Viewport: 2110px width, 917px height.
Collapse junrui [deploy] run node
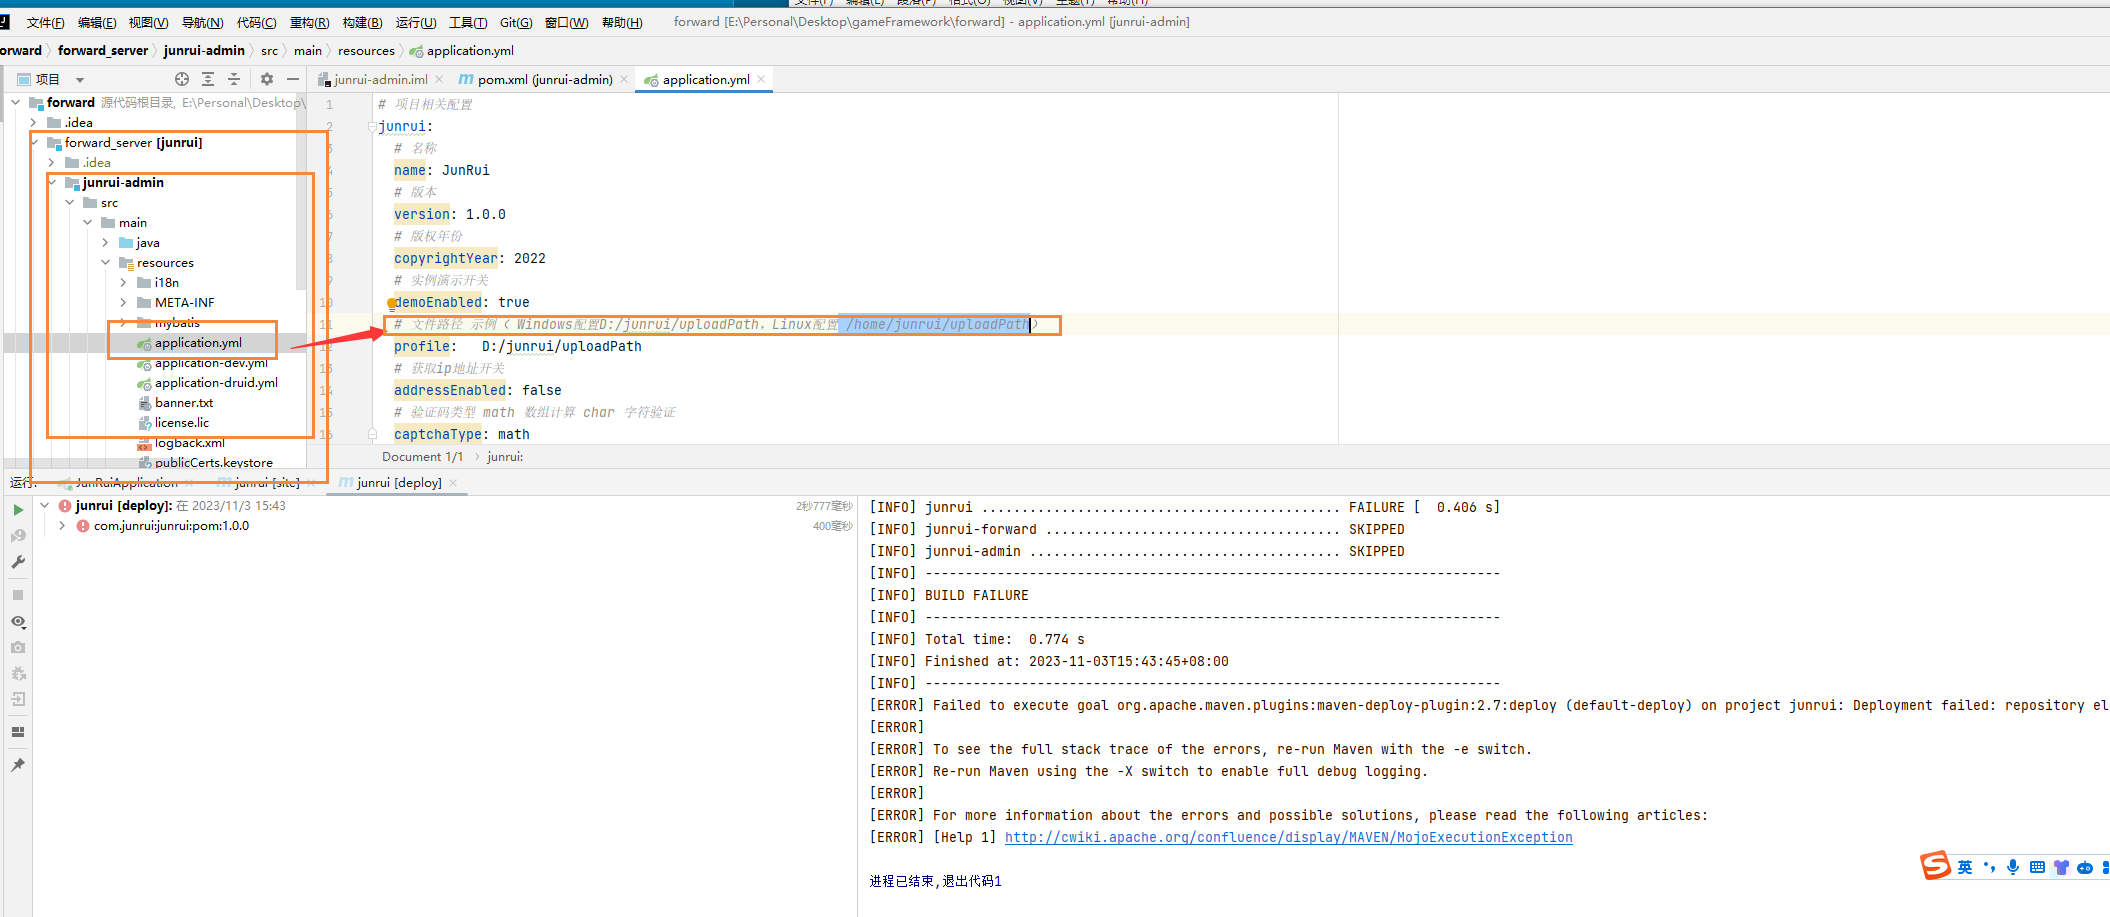pyautogui.click(x=45, y=506)
